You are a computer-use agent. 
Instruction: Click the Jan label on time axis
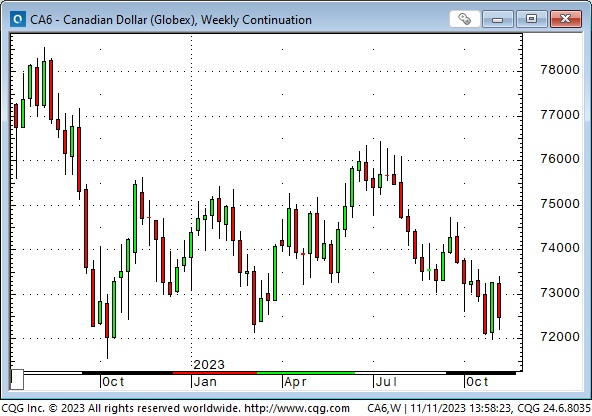(205, 382)
